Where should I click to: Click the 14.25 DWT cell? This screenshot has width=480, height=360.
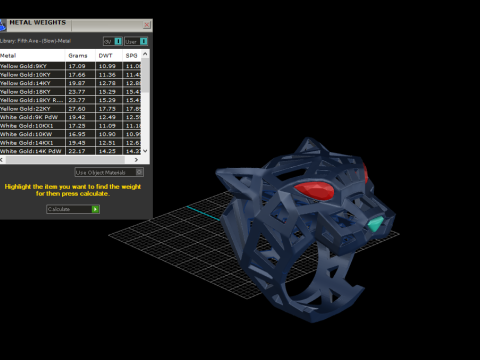(x=109, y=151)
